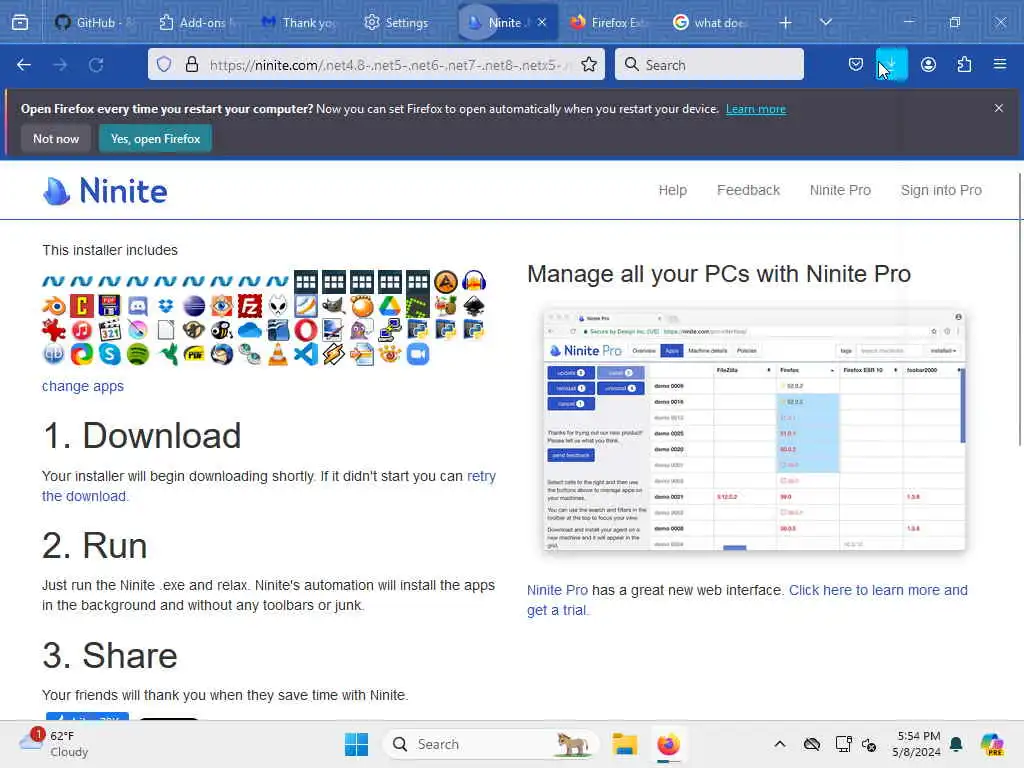
Task: Click the FileZilla icon in installer list
Action: 250,306
